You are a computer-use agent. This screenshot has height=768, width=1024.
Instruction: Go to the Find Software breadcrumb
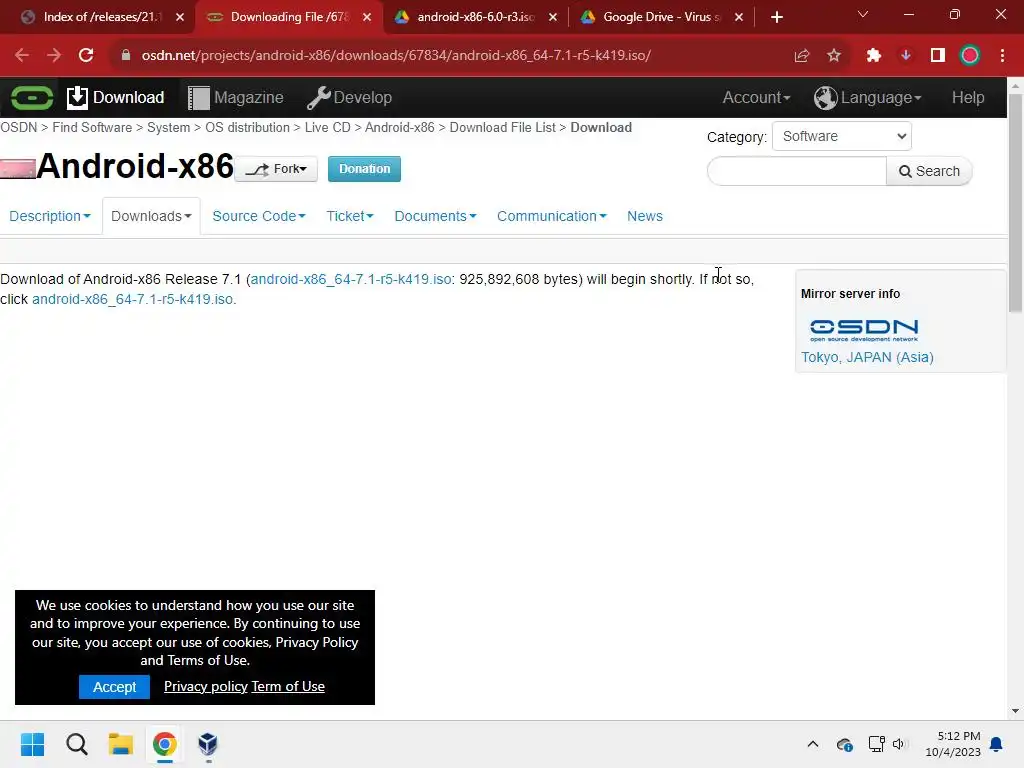(x=92, y=127)
